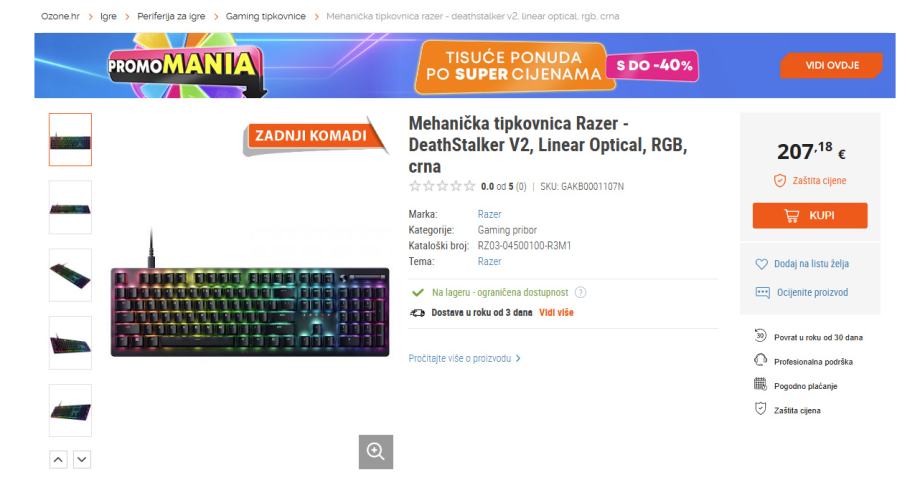Open 'Periferija za igre' breadcrumb
Image resolution: width=920 pixels, height=495 pixels.
pos(171,16)
